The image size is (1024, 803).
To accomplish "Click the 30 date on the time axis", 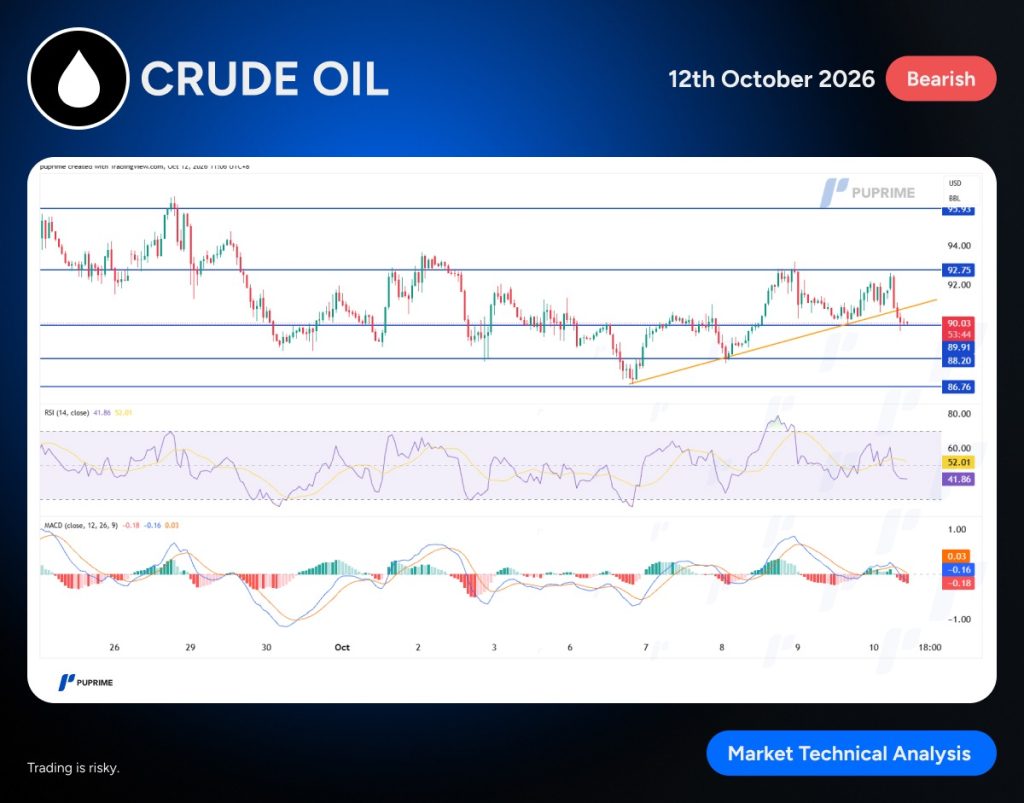I will coord(266,648).
